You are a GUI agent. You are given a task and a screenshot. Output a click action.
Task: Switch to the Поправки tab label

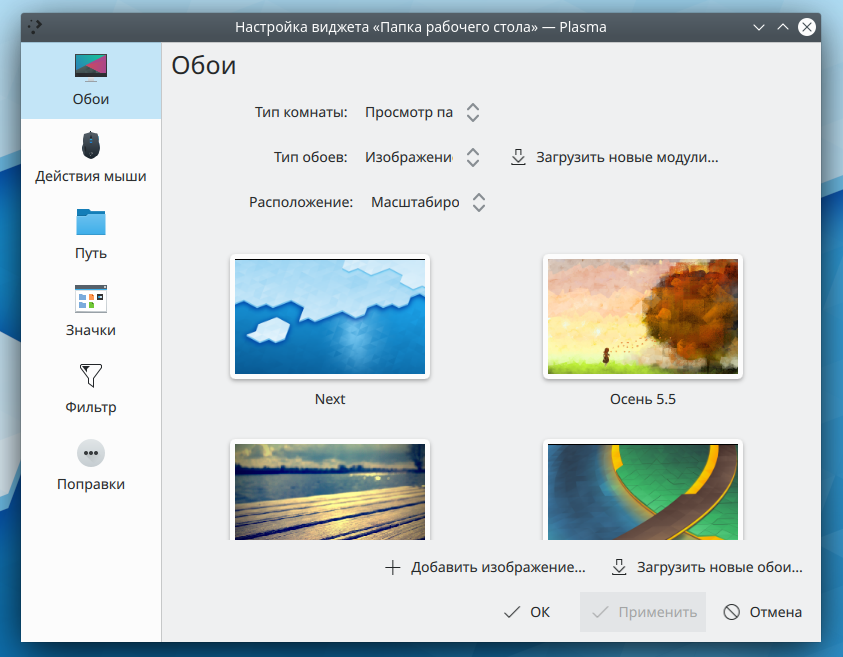pos(91,484)
